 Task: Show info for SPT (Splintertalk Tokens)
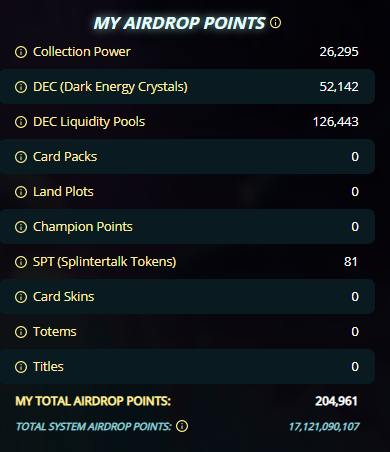click(x=21, y=262)
